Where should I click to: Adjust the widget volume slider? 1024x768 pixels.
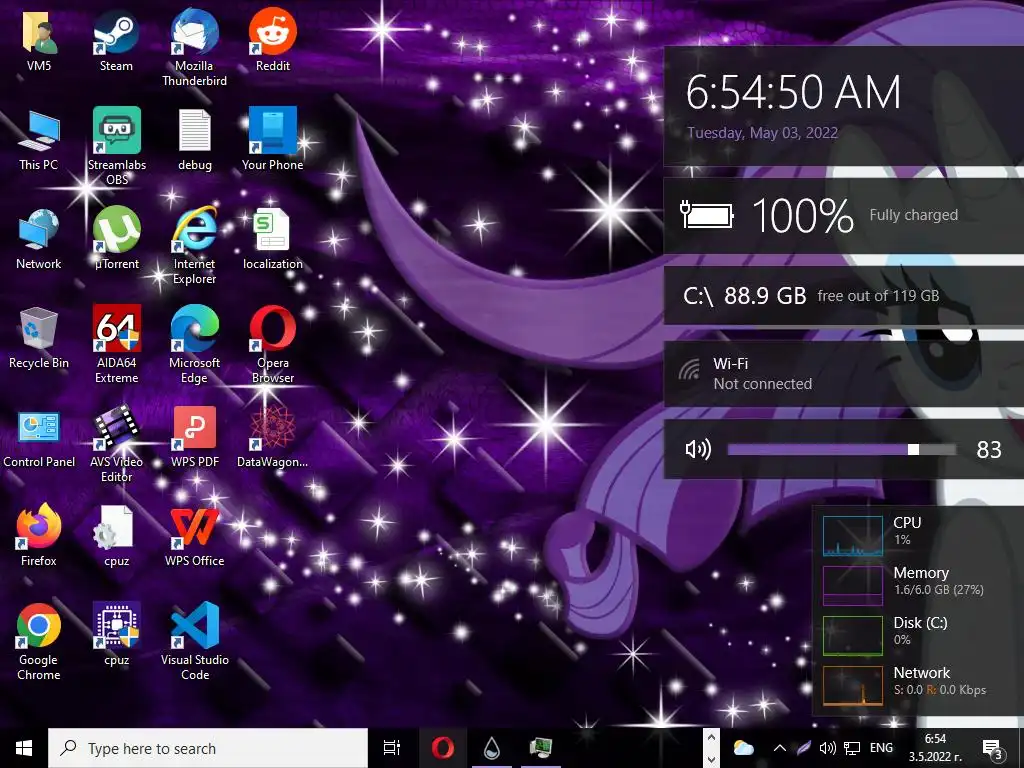(x=842, y=449)
